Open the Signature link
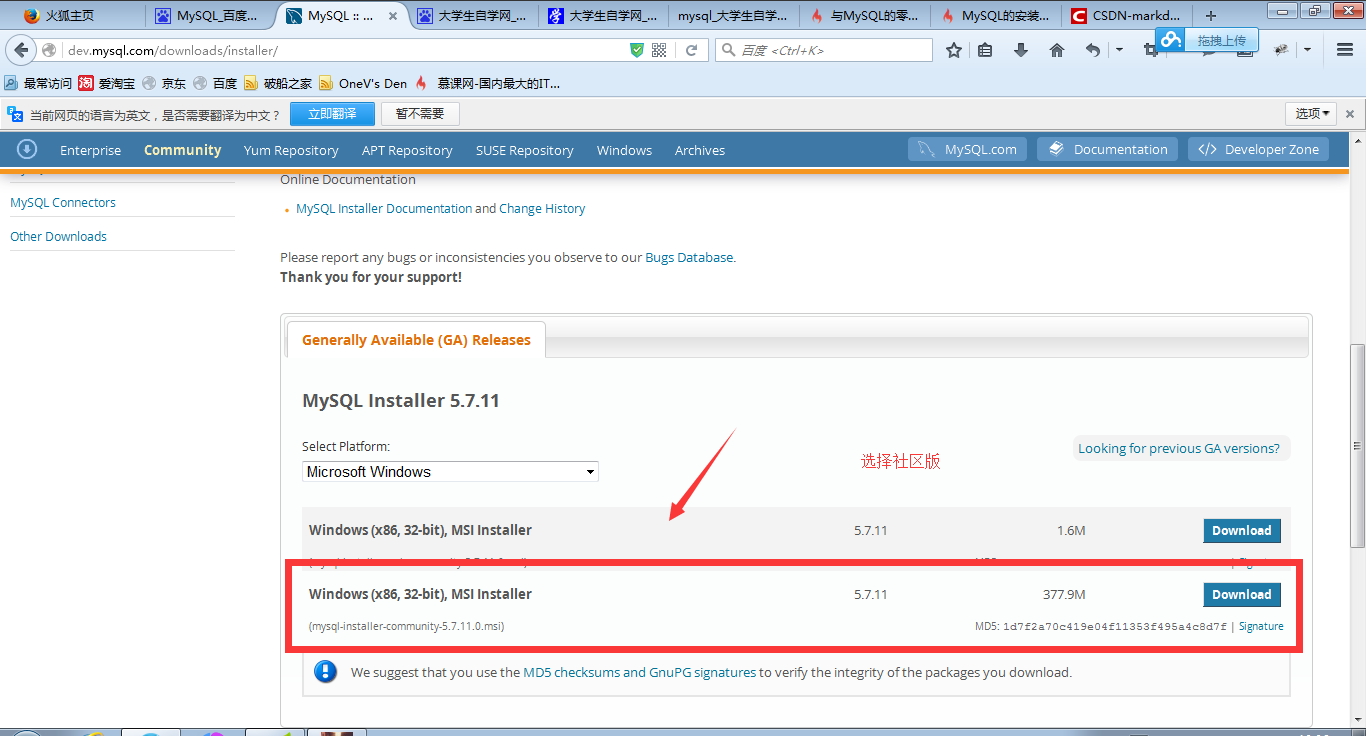1366x736 pixels. click(1261, 626)
